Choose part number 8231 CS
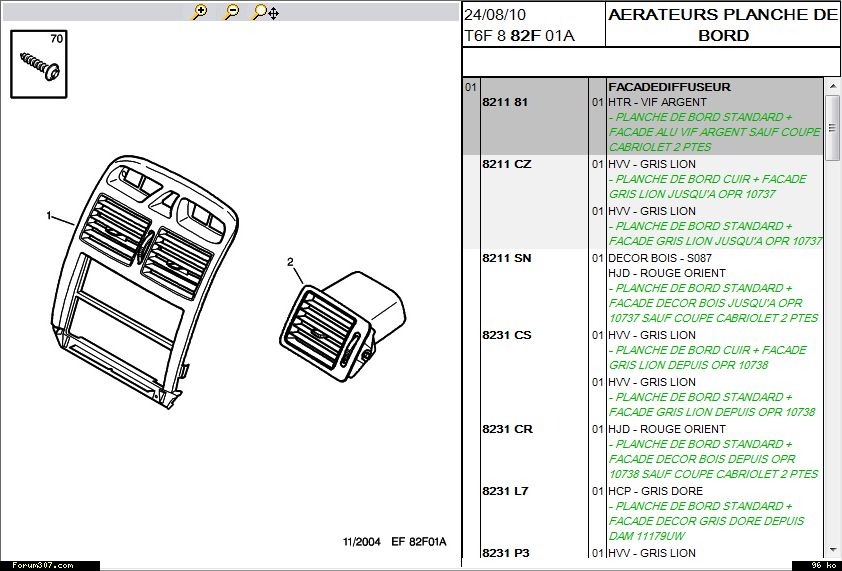Screen dimensions: 842x571 click(x=508, y=335)
